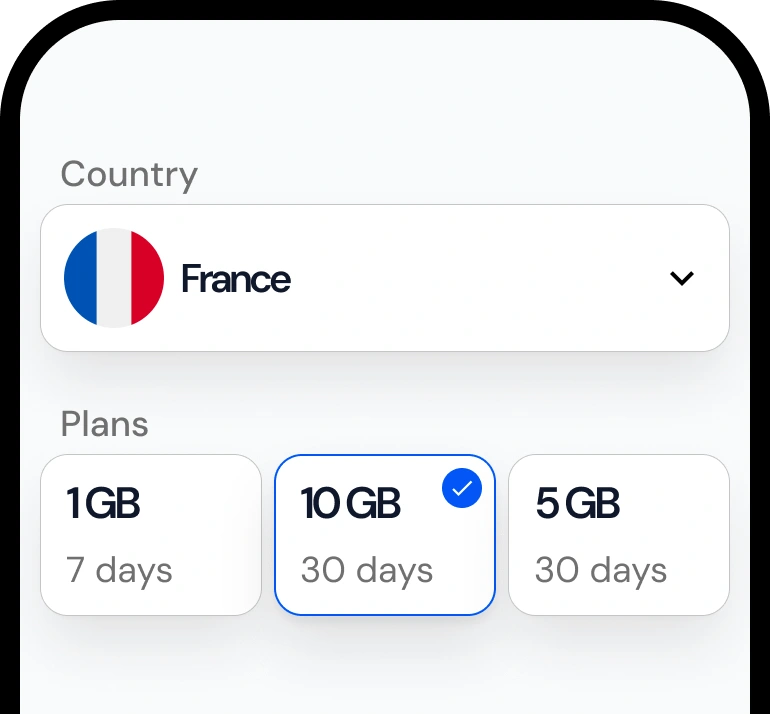Click the France flag icon
770x714 pixels.
[x=114, y=278]
